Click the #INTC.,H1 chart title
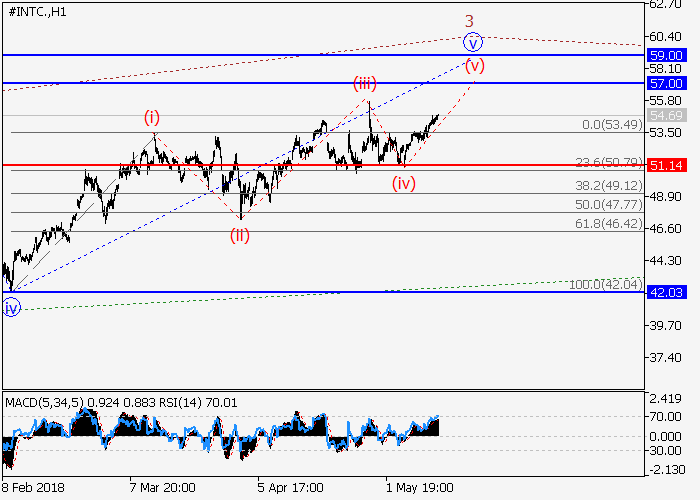 [x=36, y=10]
